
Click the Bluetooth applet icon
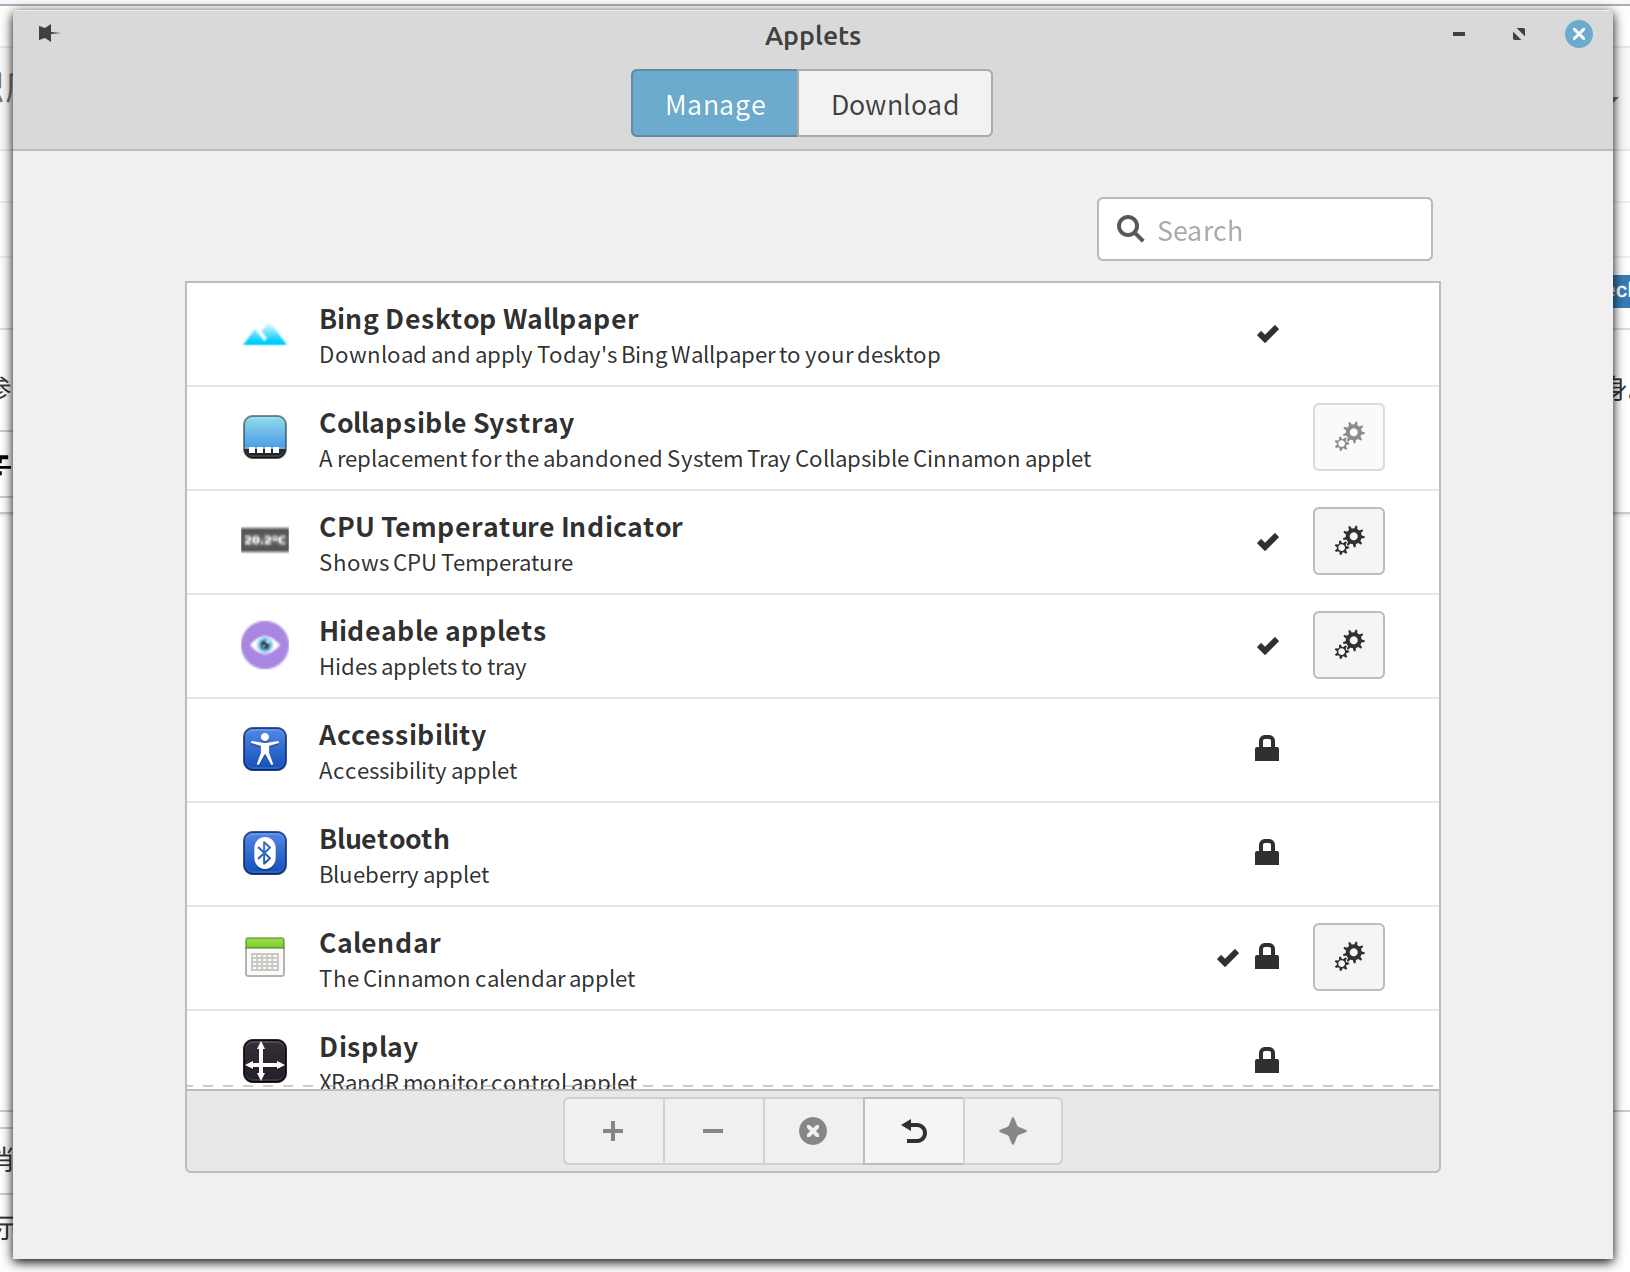point(265,853)
